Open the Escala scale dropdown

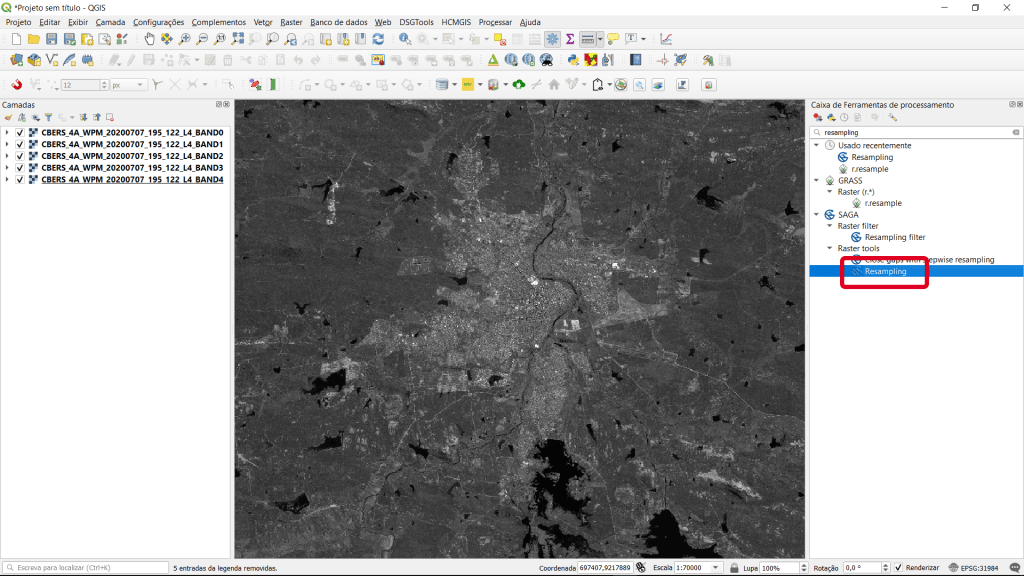pos(716,568)
